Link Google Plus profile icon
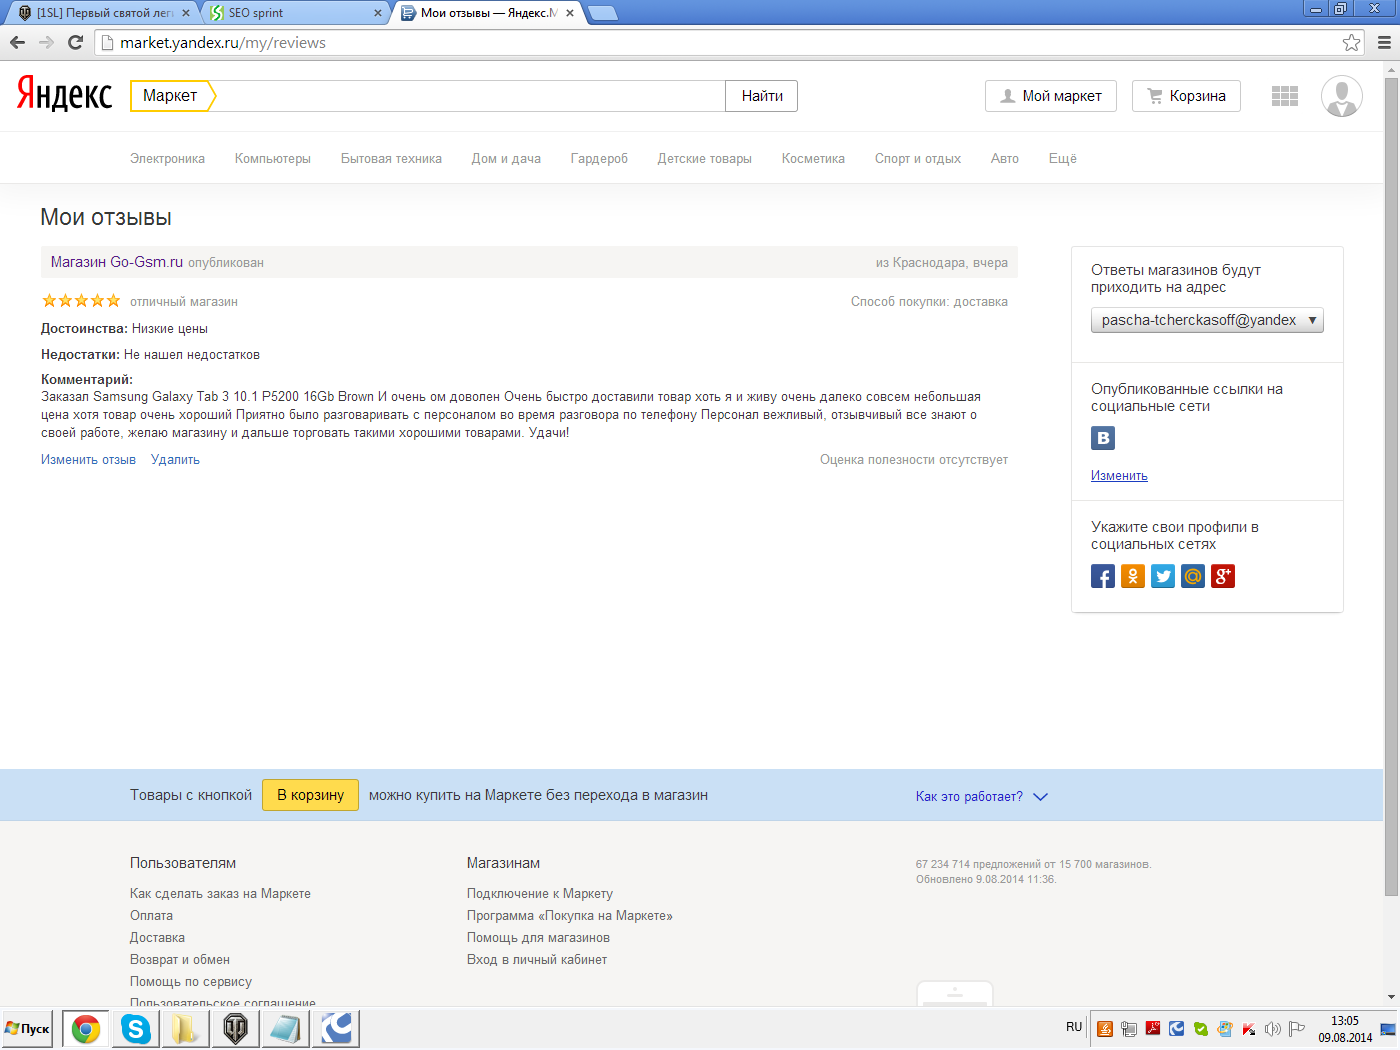 1223,576
